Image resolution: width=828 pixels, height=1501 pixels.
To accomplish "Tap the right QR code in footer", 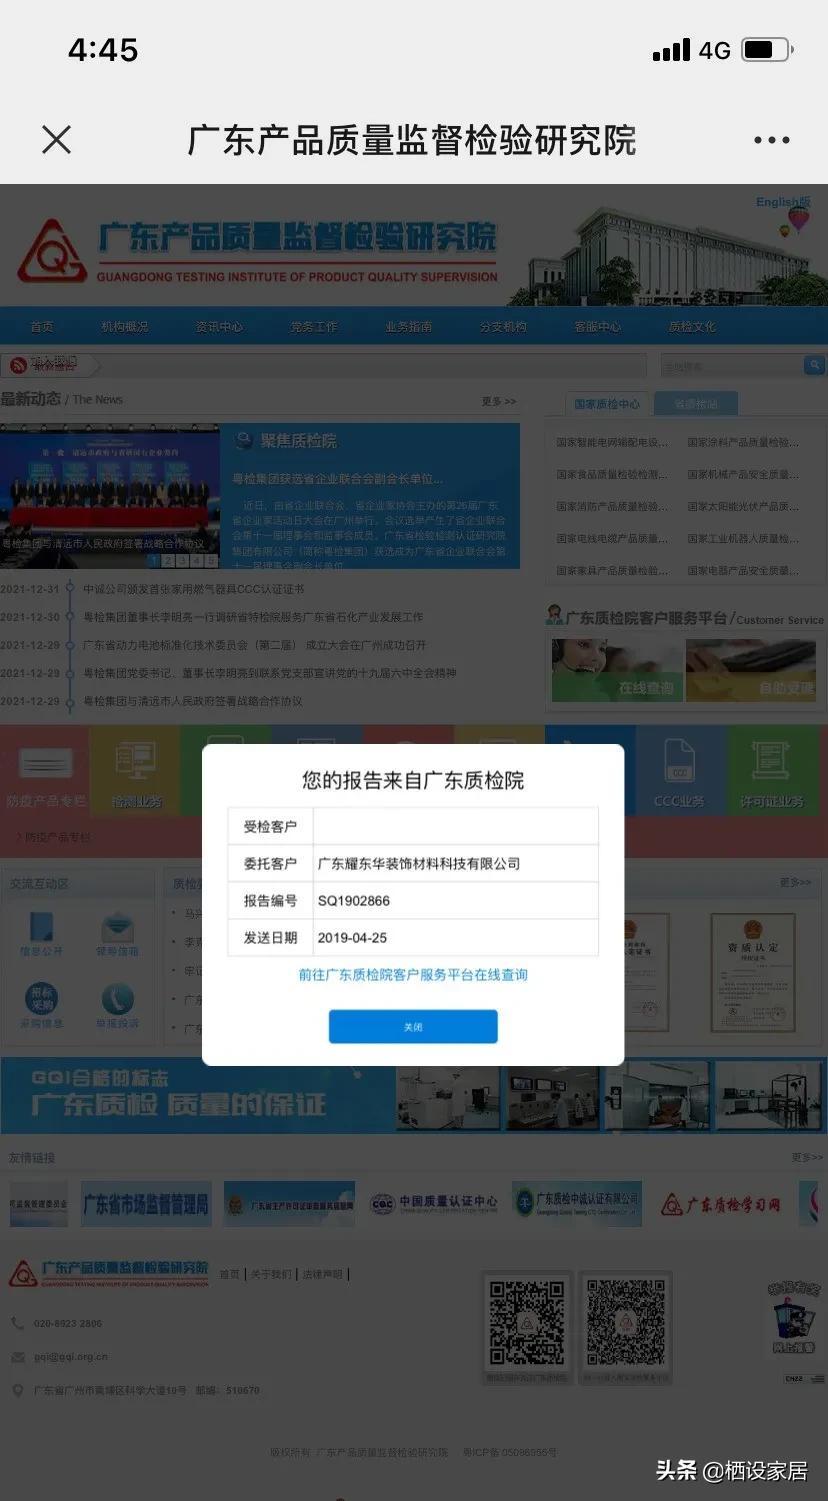I will click(625, 1324).
